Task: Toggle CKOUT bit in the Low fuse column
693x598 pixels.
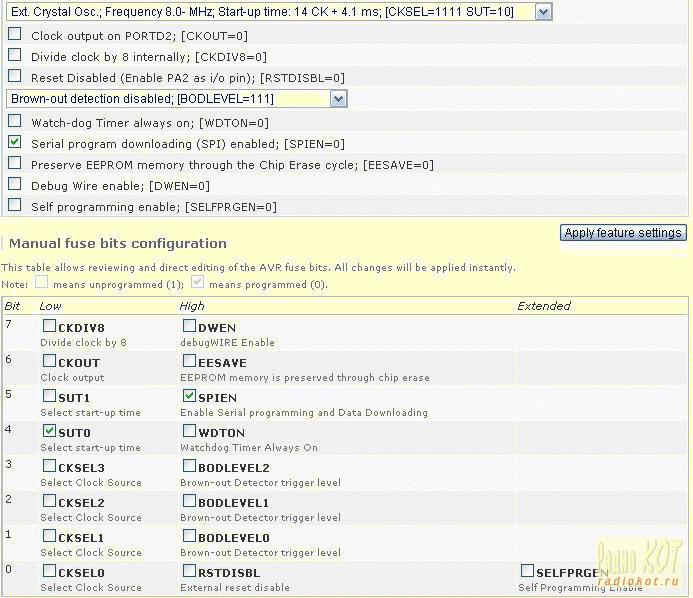Action: click(x=50, y=361)
